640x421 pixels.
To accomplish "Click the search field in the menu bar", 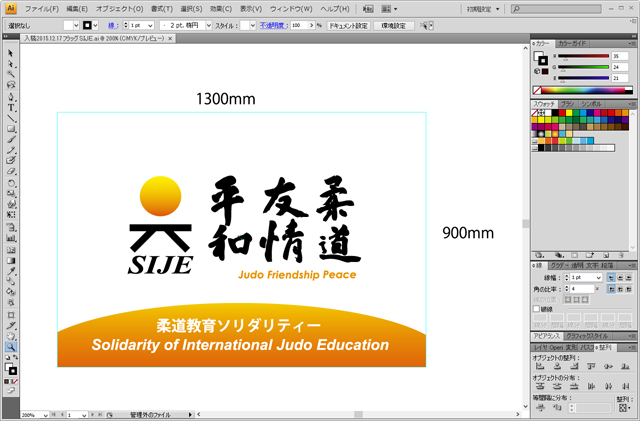I will tap(556, 9).
